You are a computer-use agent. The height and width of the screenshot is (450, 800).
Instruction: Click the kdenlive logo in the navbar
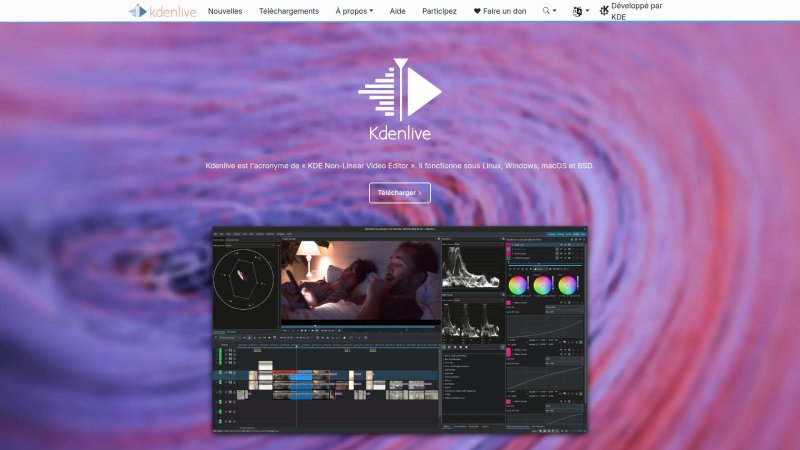click(x=162, y=11)
